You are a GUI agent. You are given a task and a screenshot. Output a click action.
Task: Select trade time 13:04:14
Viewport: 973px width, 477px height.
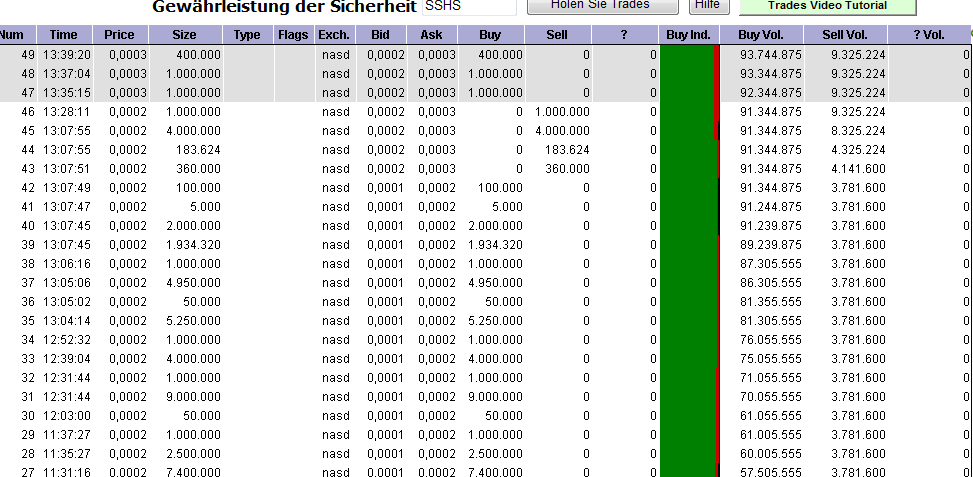pos(67,321)
